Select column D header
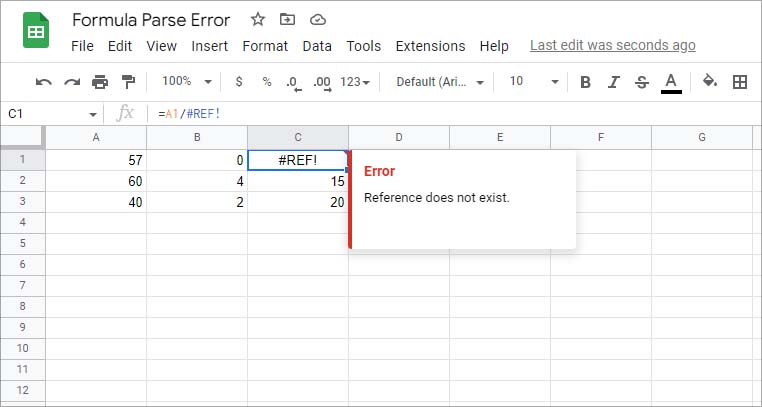This screenshot has height=407, width=762. click(x=399, y=137)
